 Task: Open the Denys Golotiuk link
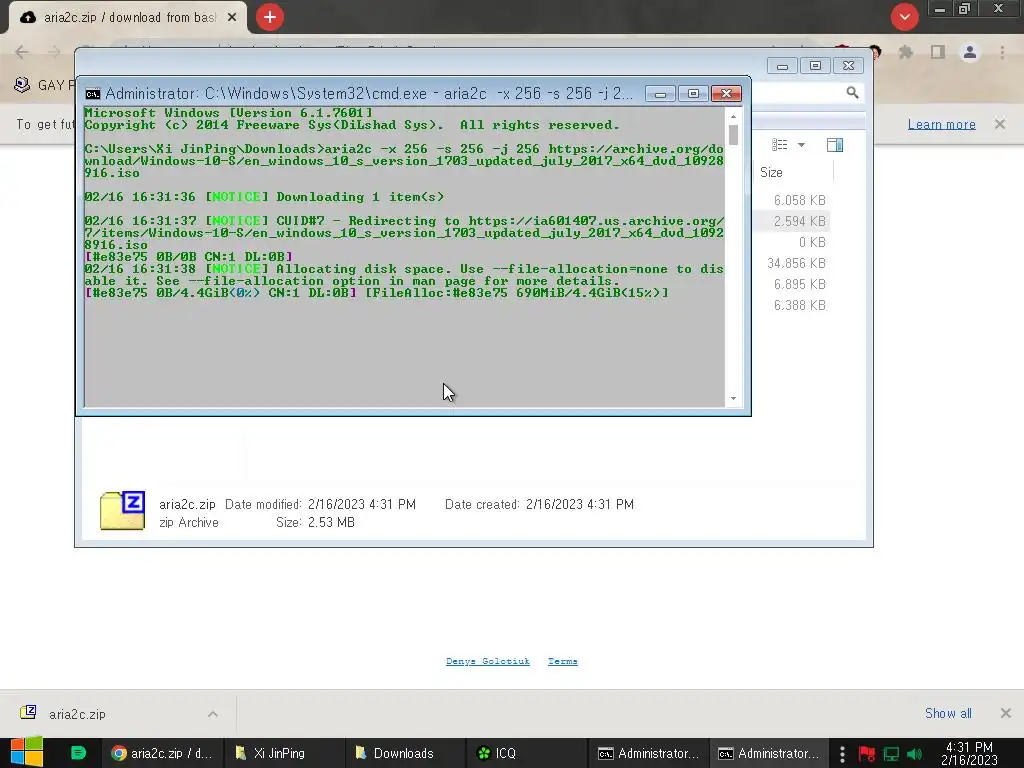pyautogui.click(x=487, y=662)
